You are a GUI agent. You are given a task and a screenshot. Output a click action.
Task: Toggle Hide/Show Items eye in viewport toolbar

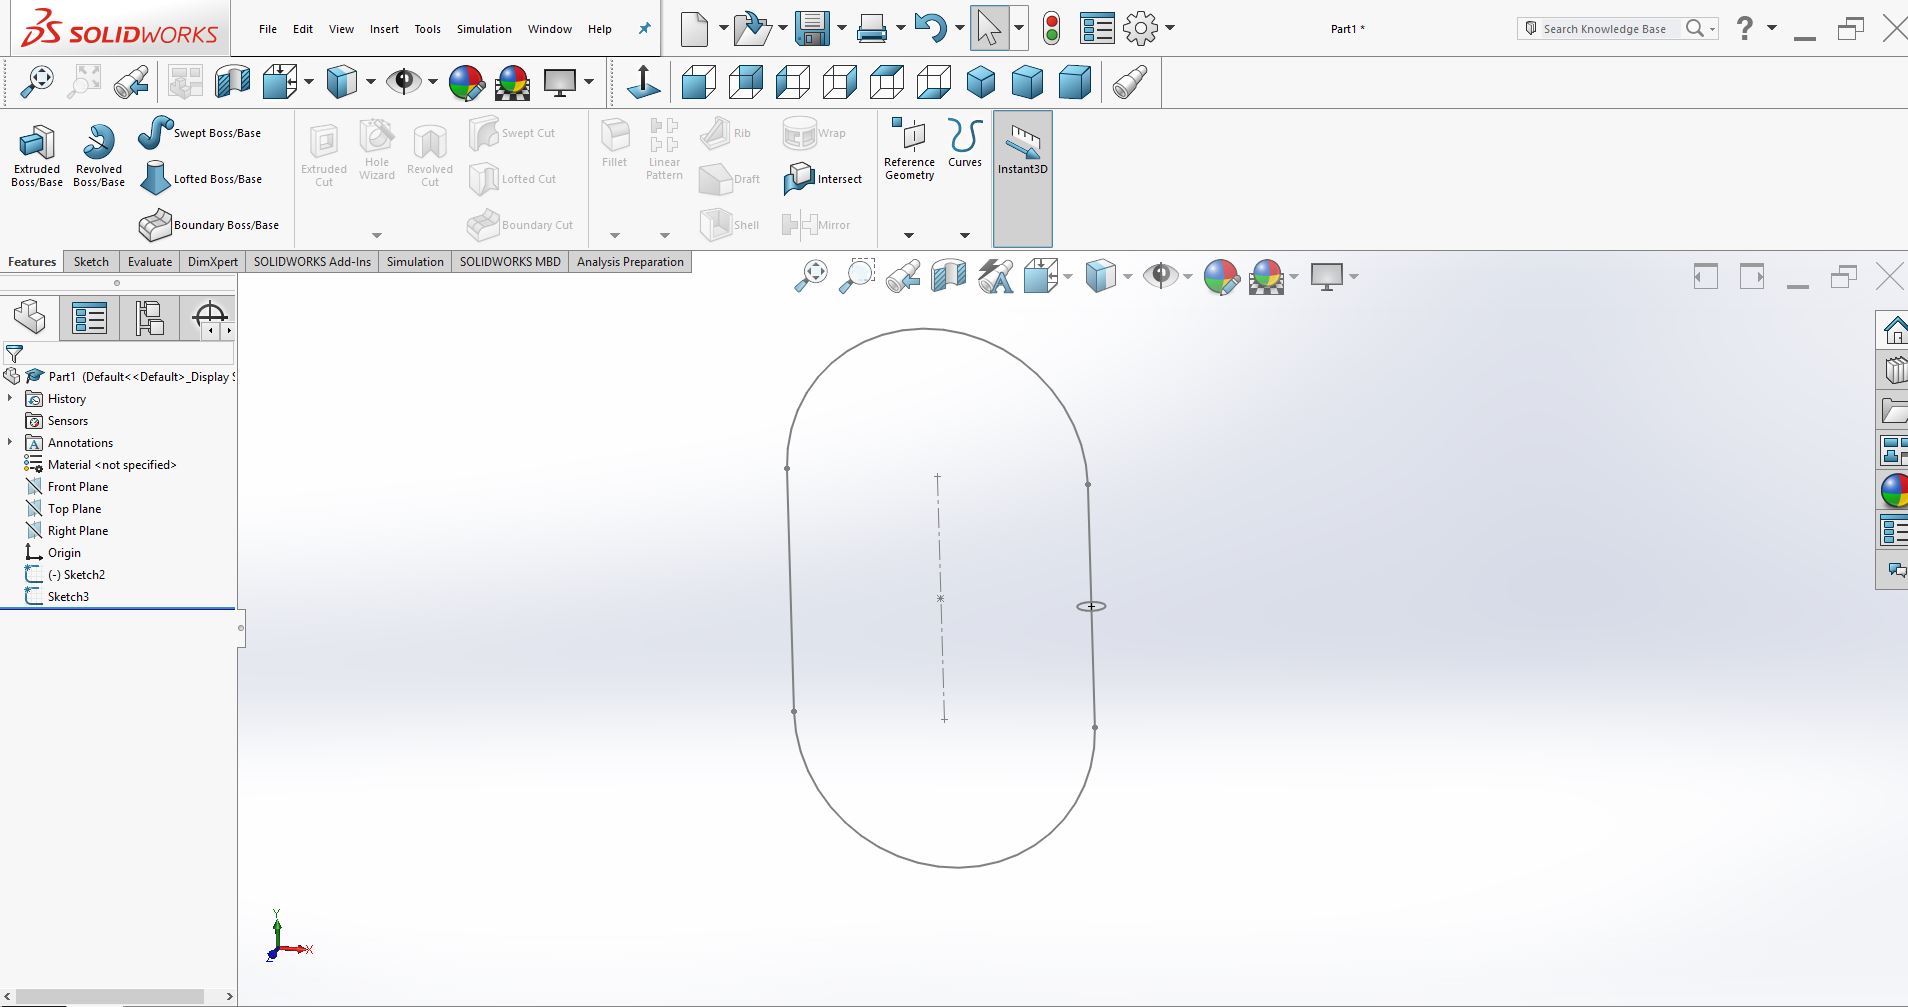click(1160, 276)
